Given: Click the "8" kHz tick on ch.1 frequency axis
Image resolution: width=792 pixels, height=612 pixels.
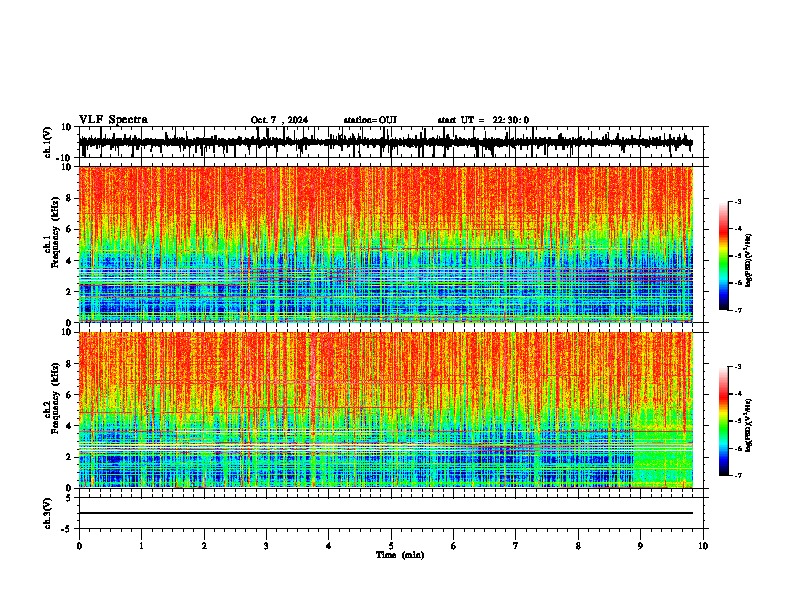Looking at the screenshot, I should (x=69, y=198).
